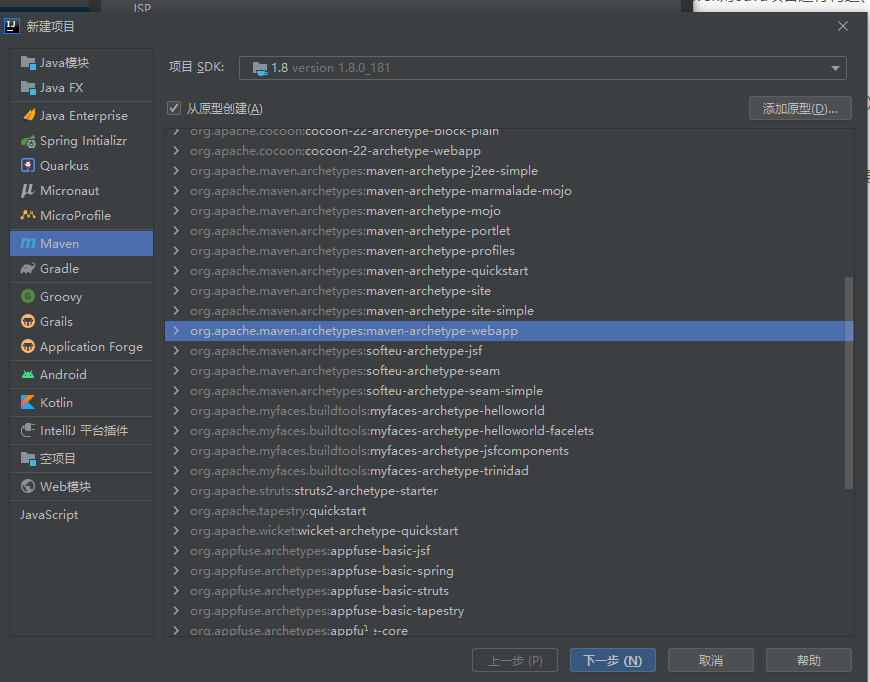Click the 添加原型(D)... button

(x=800, y=108)
